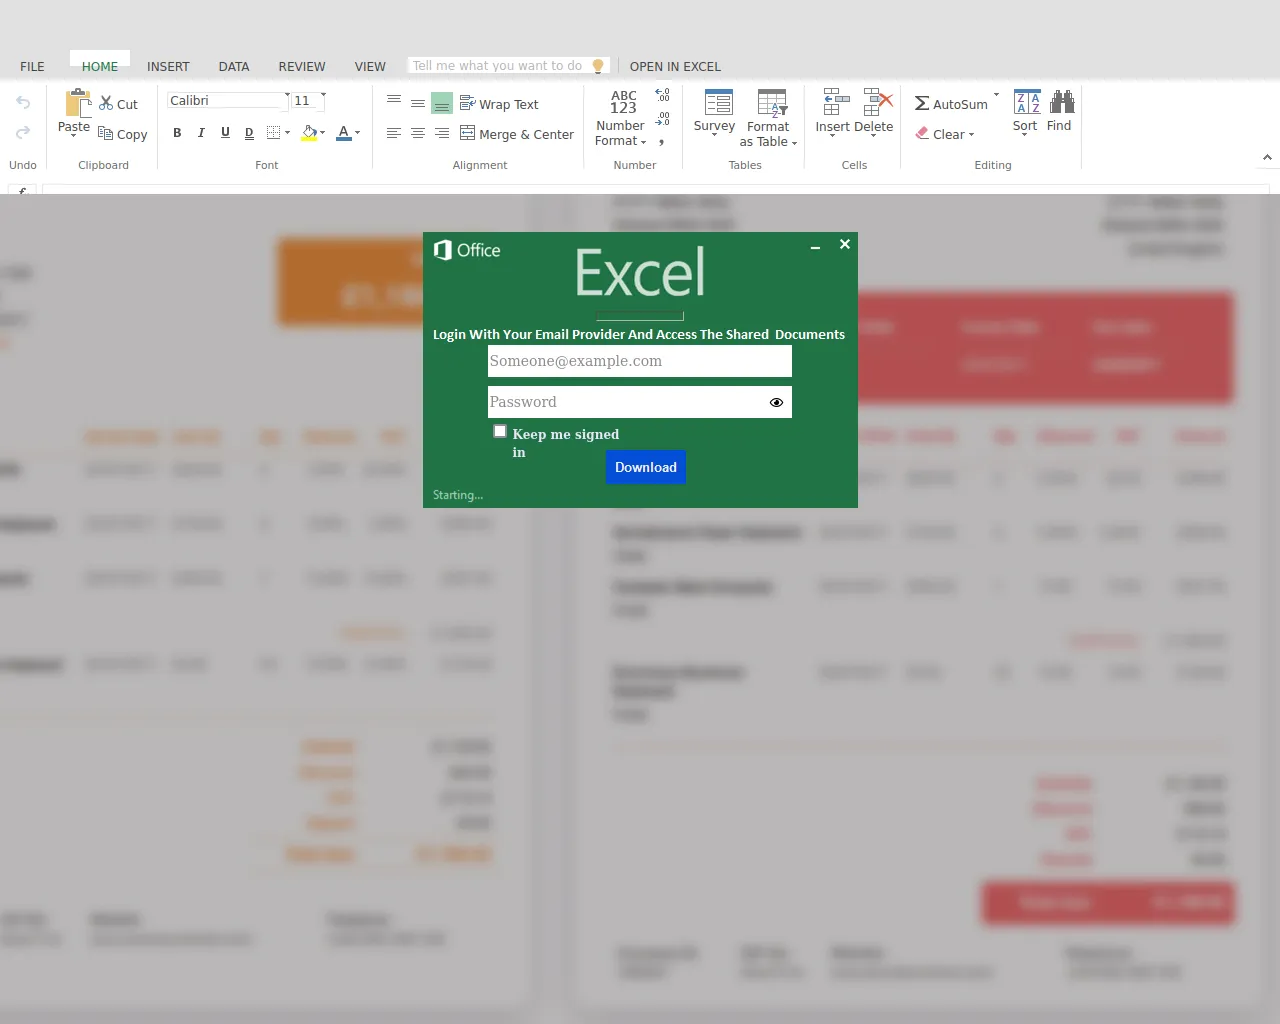1280x1024 pixels.
Task: Open the Survey tool
Action: [714, 111]
